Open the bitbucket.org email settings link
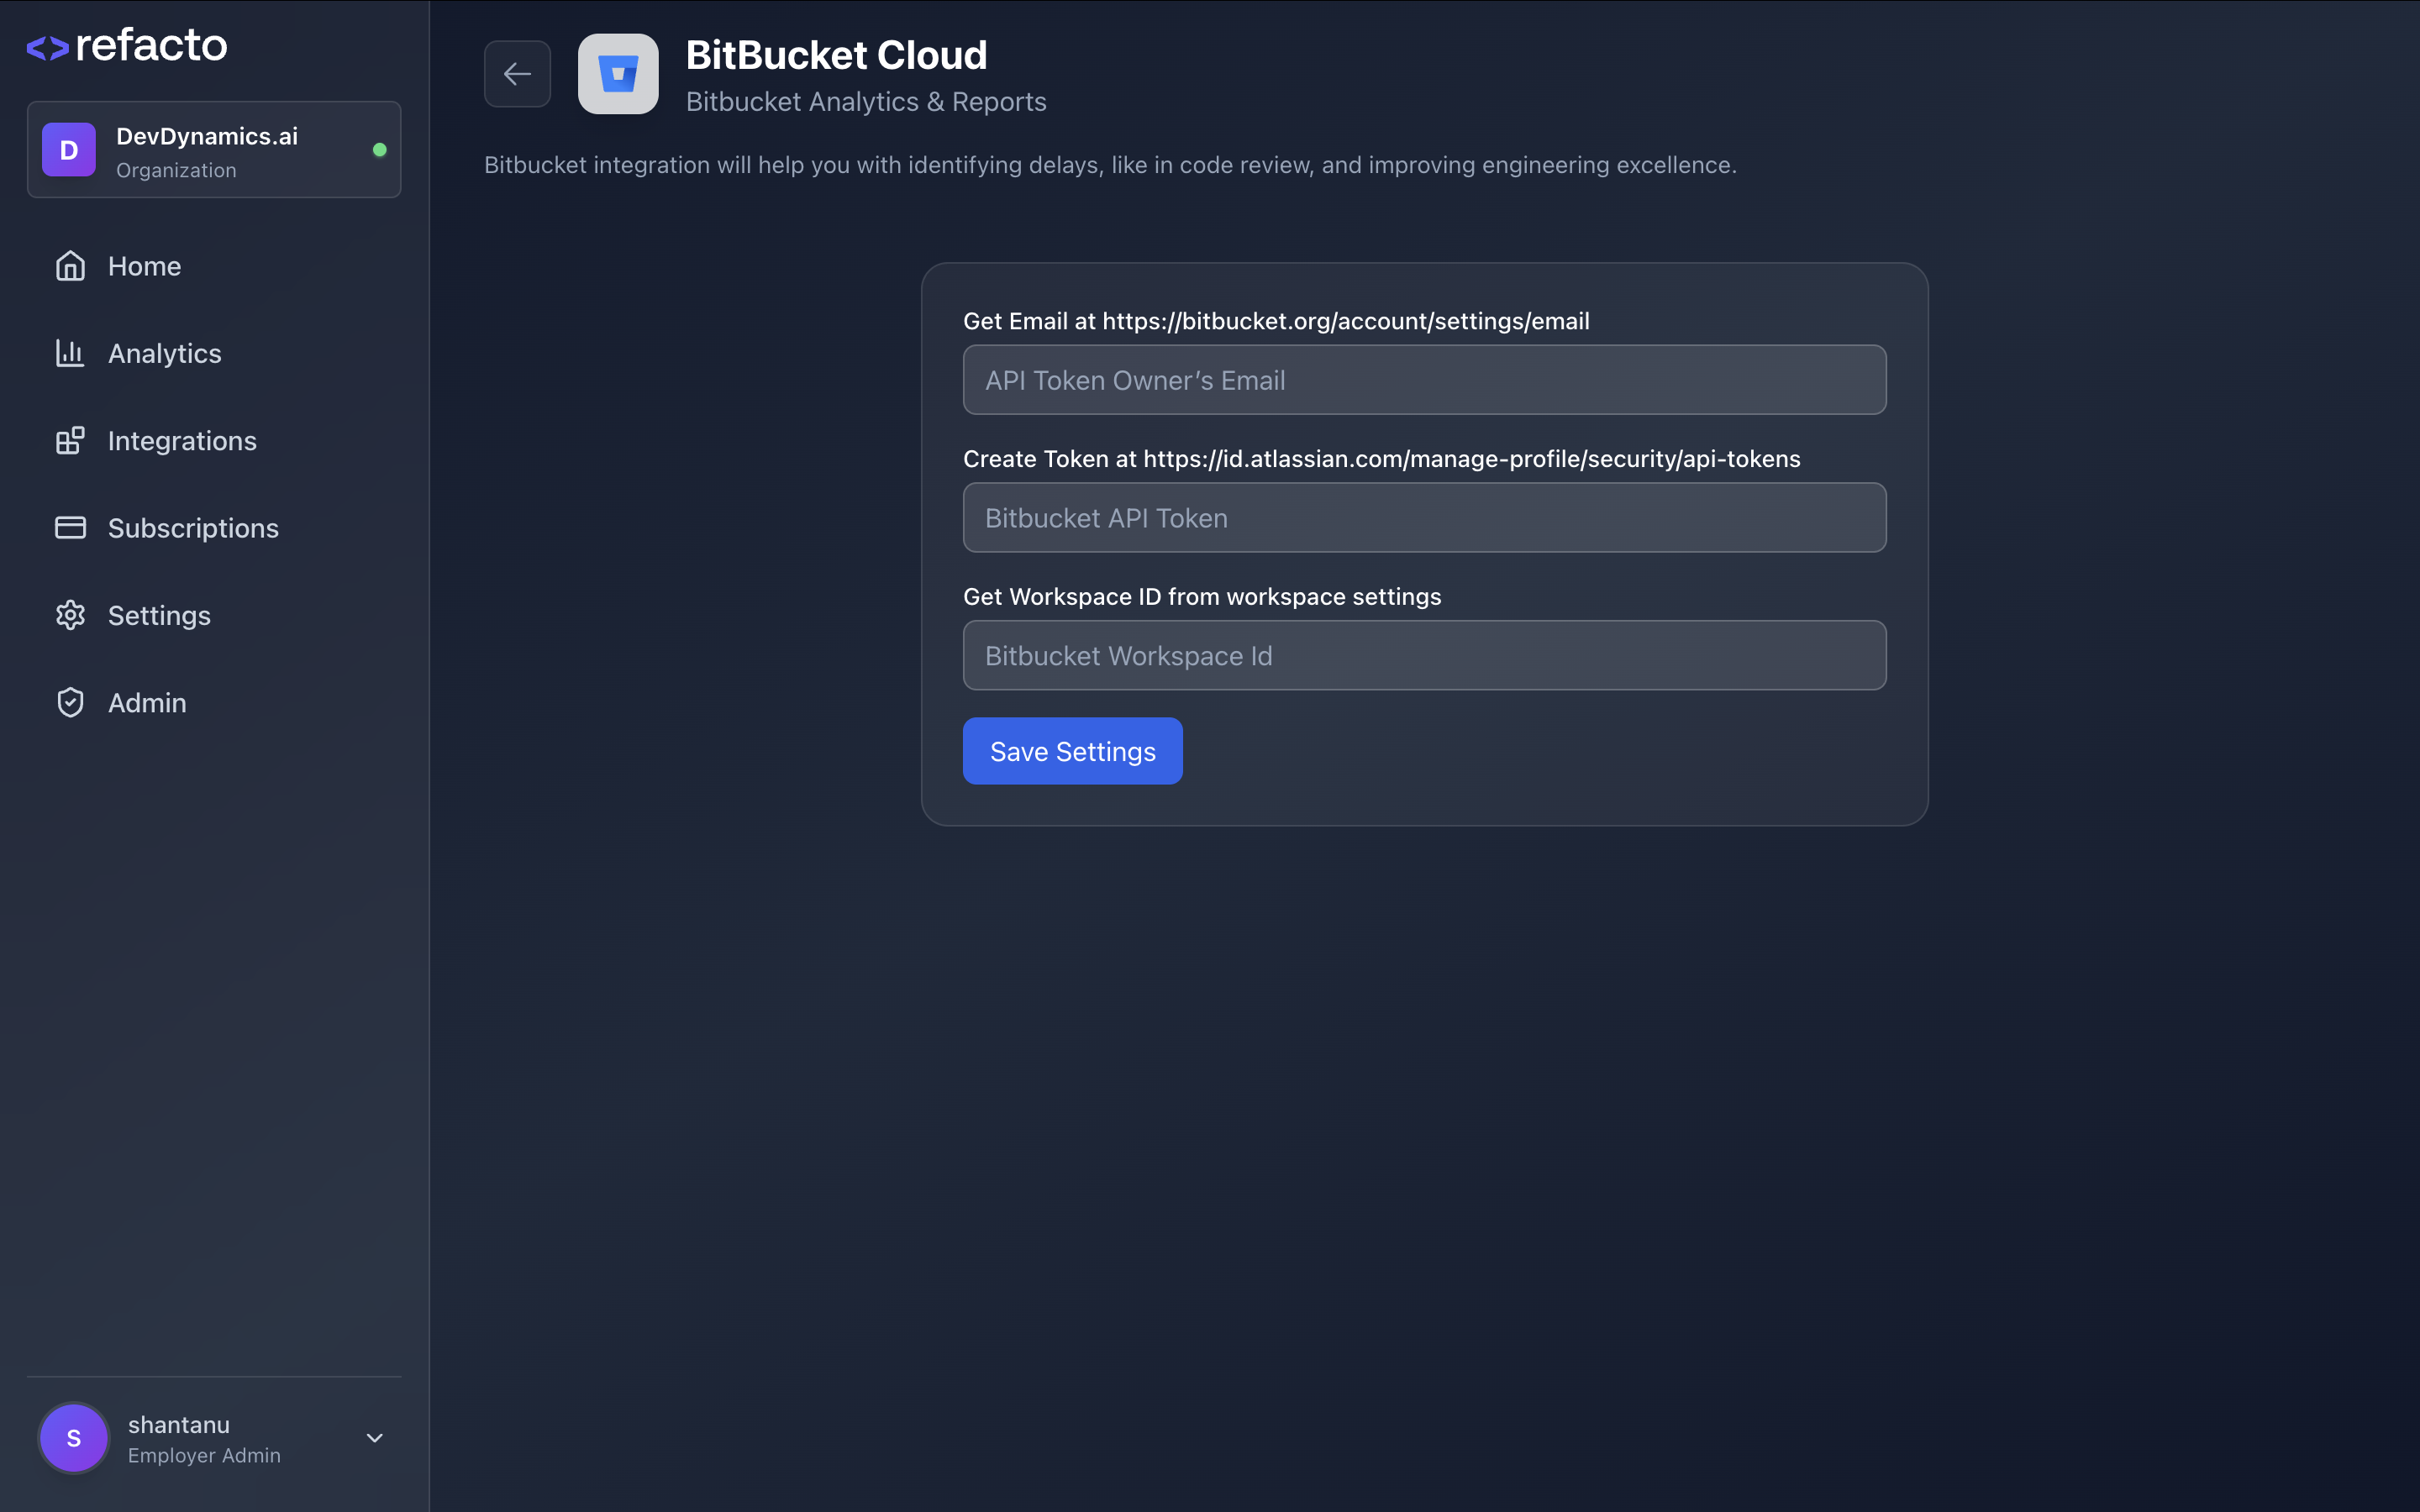The image size is (2420, 1512). point(1346,321)
